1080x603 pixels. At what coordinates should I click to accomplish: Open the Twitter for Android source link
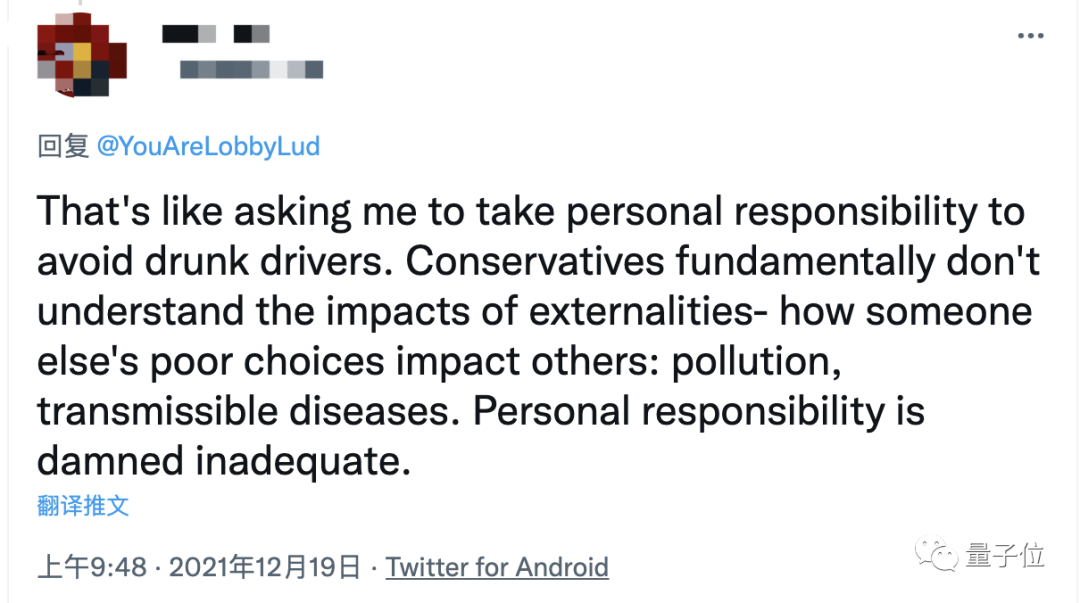[x=497, y=567]
